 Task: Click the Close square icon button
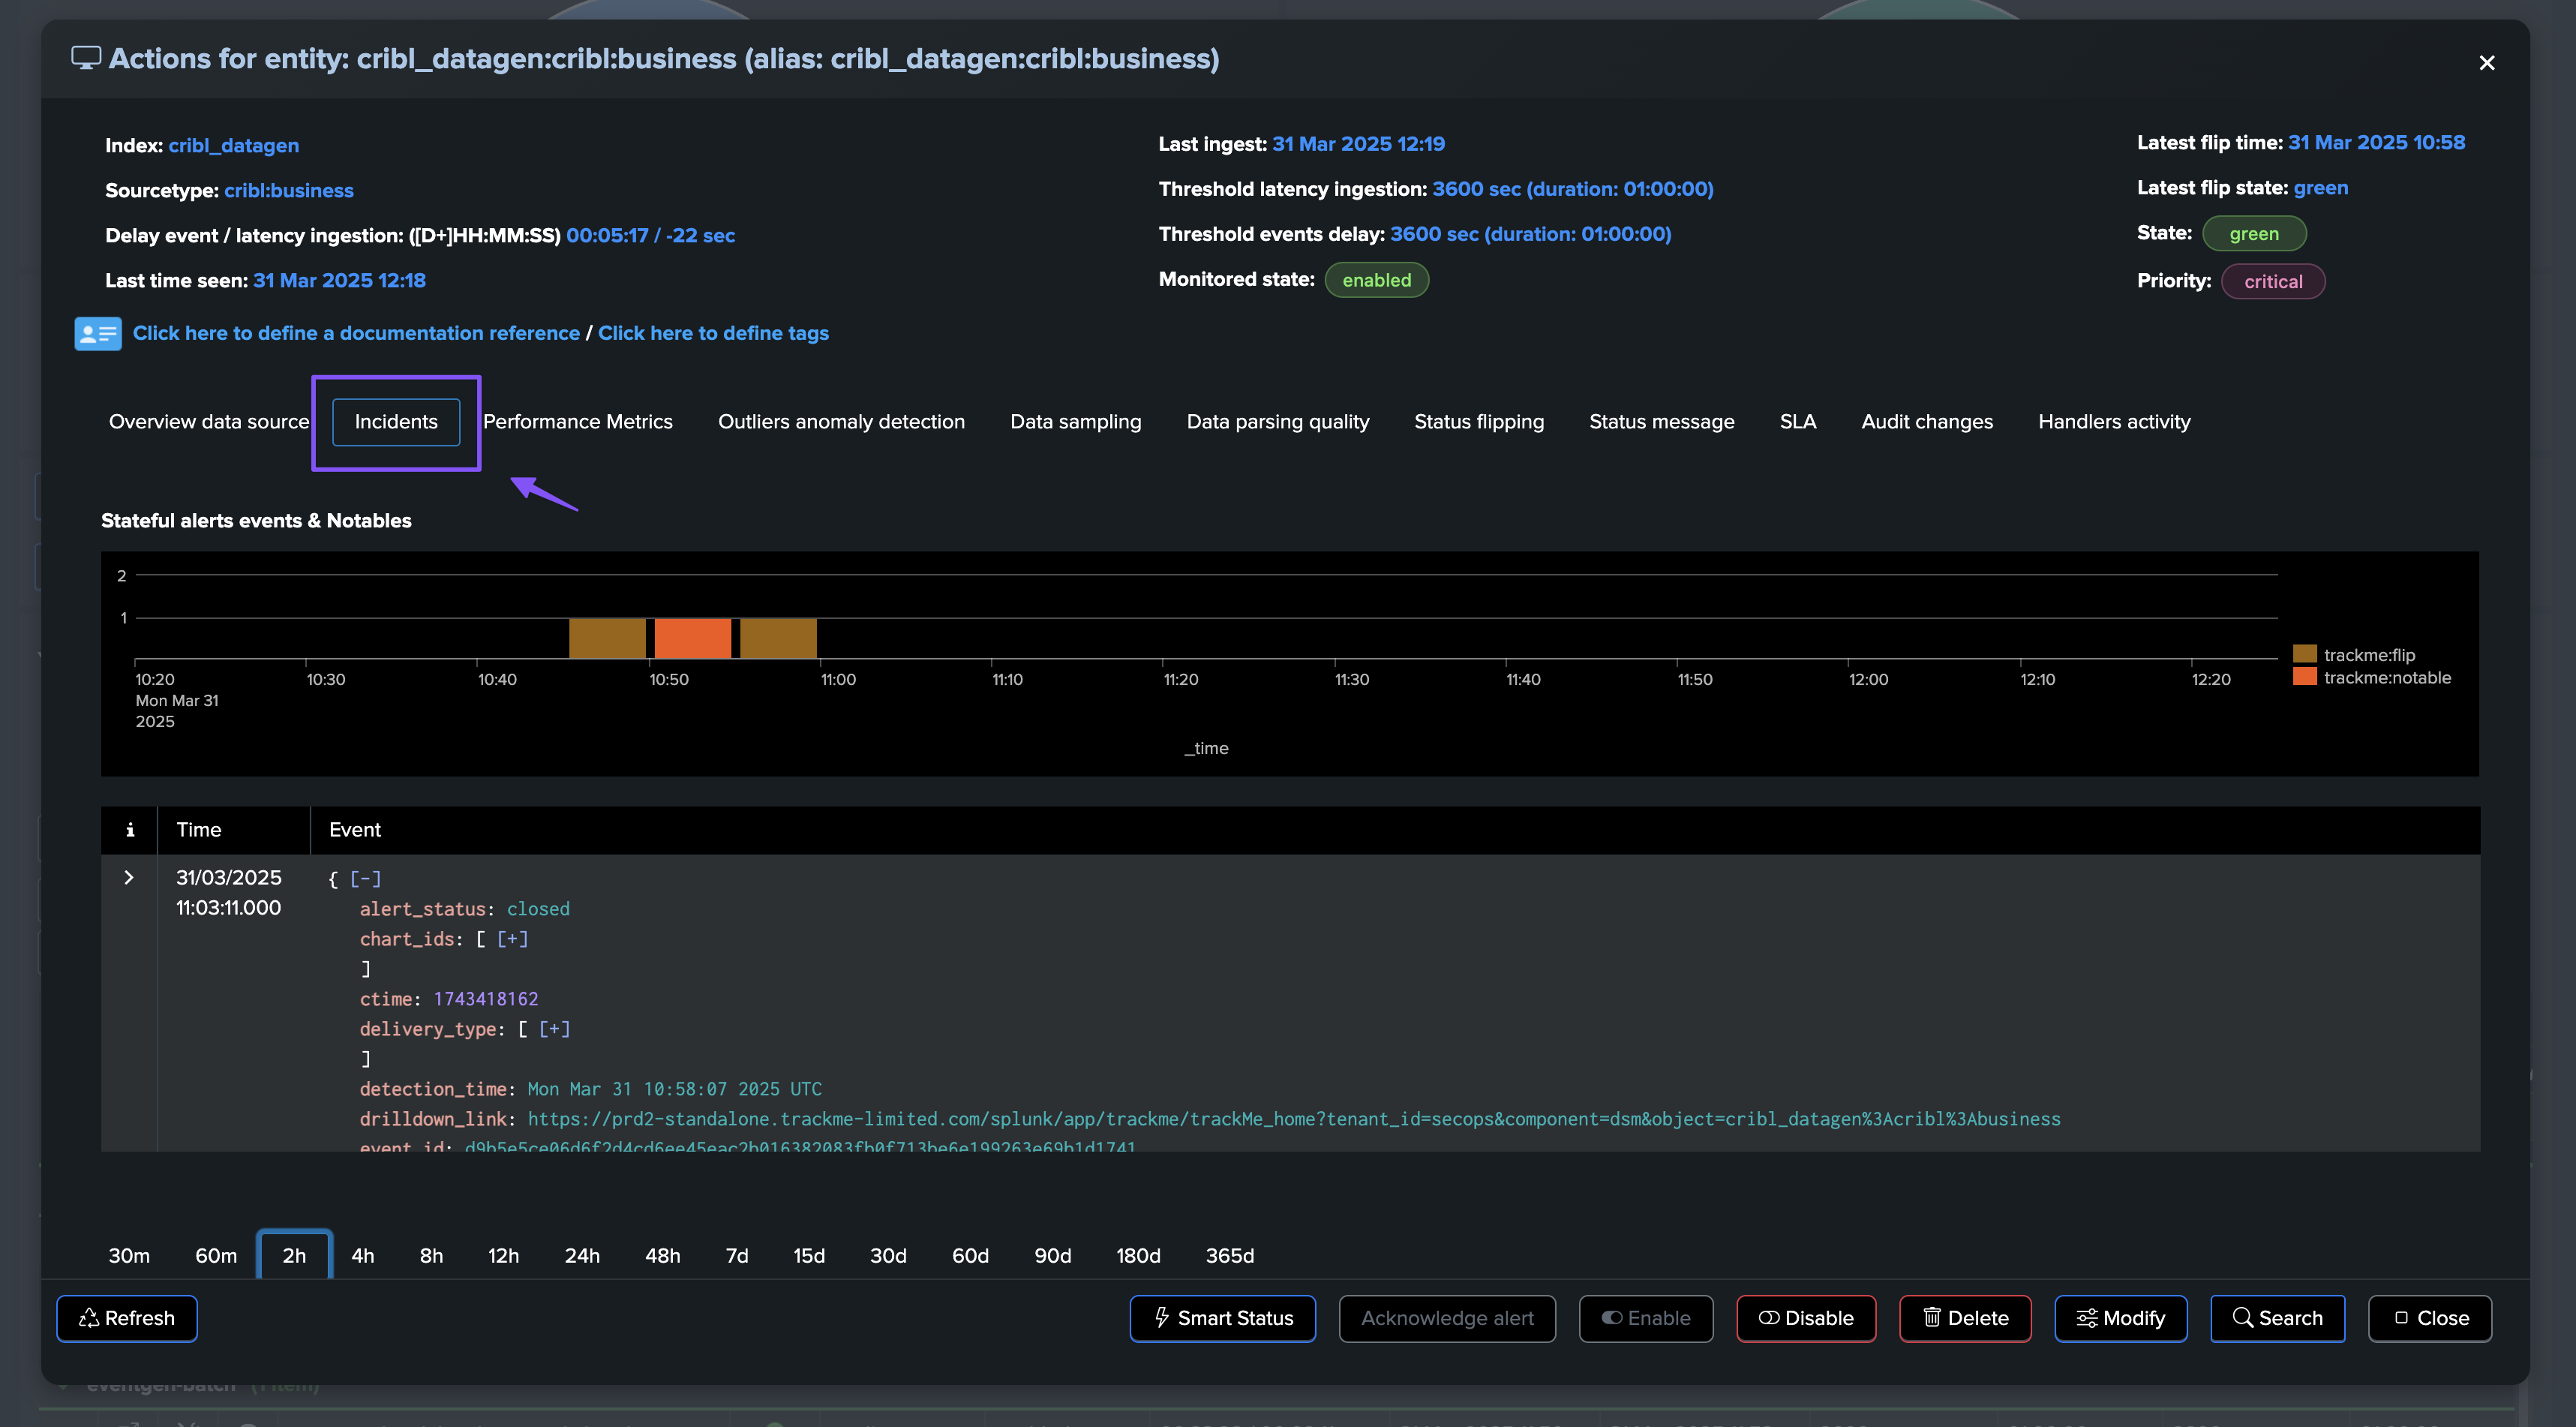click(2429, 1318)
